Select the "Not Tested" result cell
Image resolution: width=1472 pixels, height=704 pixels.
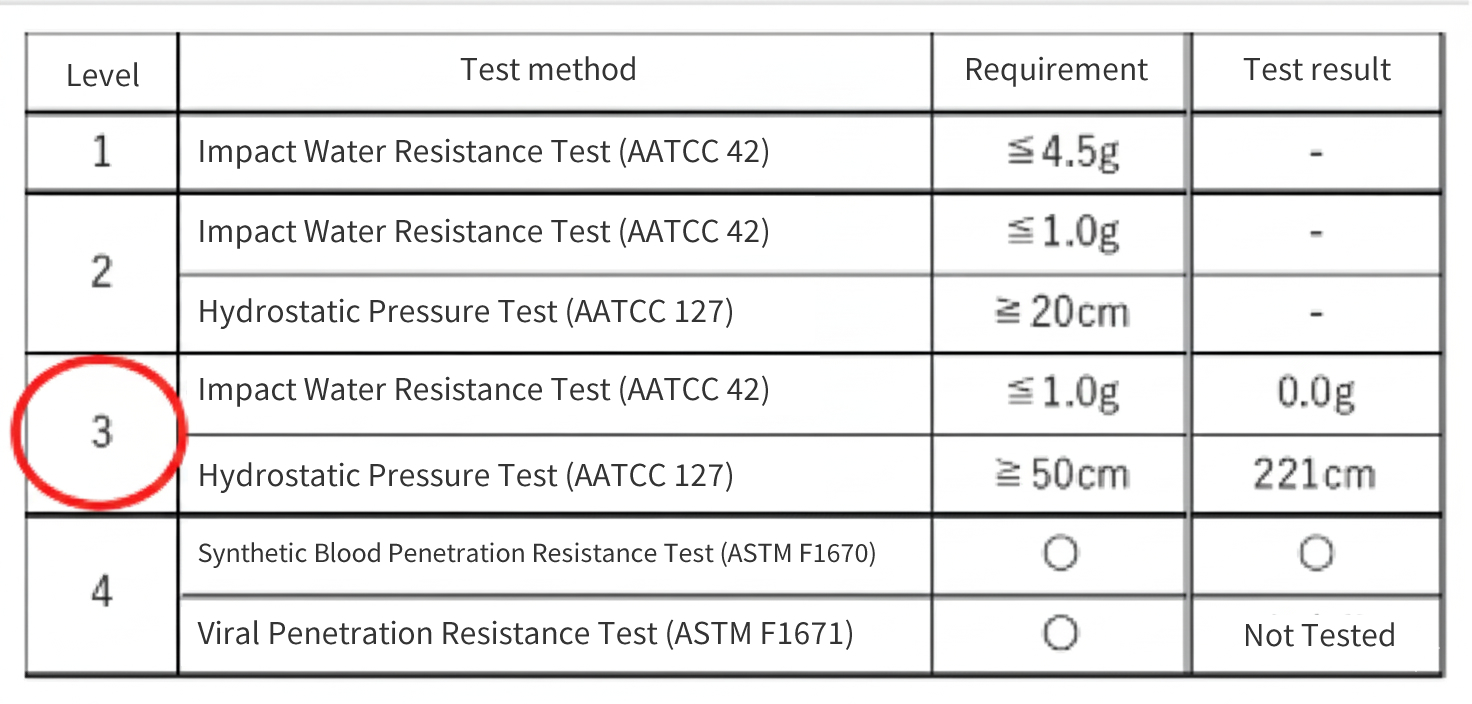pos(1318,635)
